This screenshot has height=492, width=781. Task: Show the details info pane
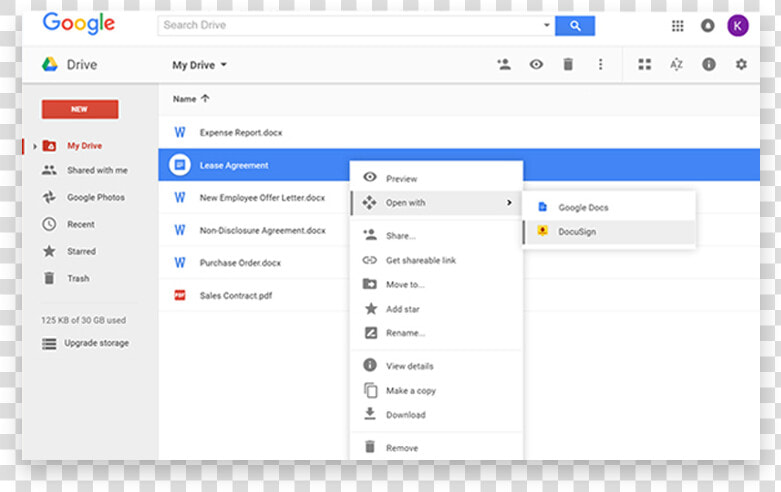(709, 64)
